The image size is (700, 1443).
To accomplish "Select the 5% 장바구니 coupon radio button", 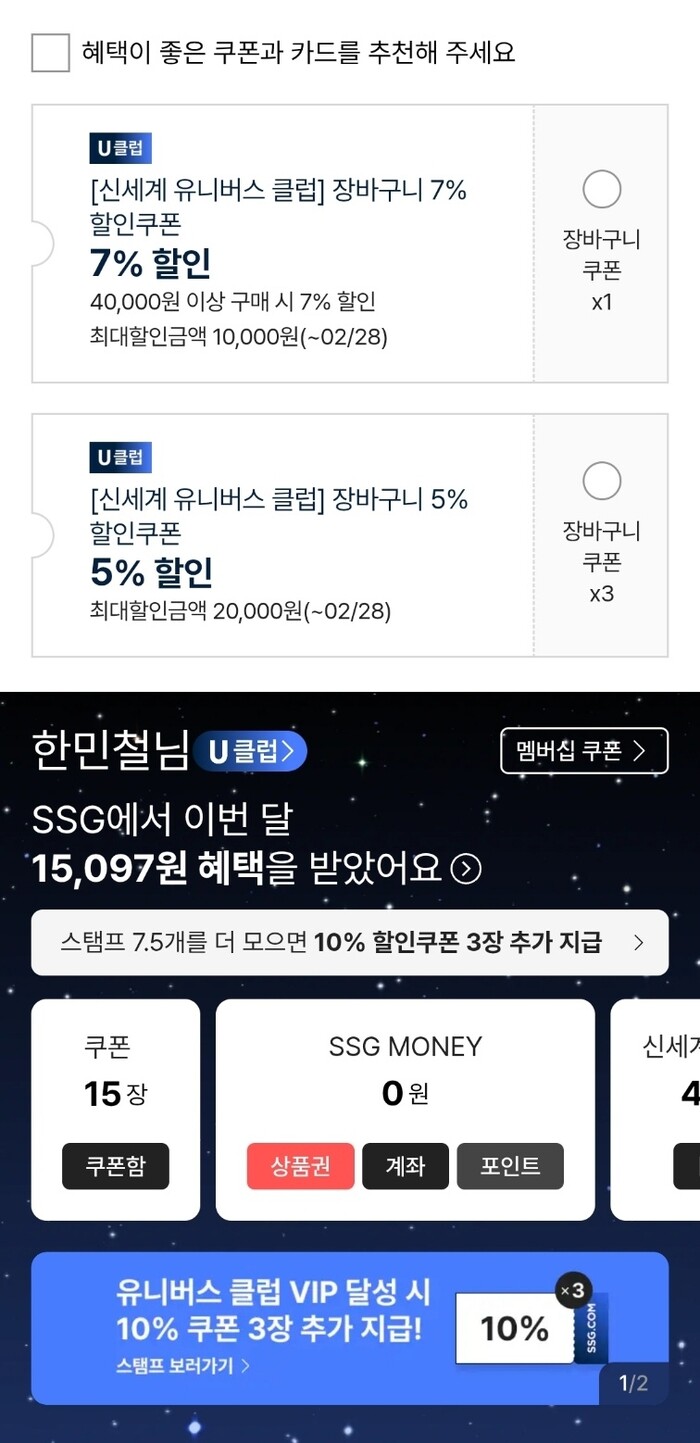I will pyautogui.click(x=601, y=481).
